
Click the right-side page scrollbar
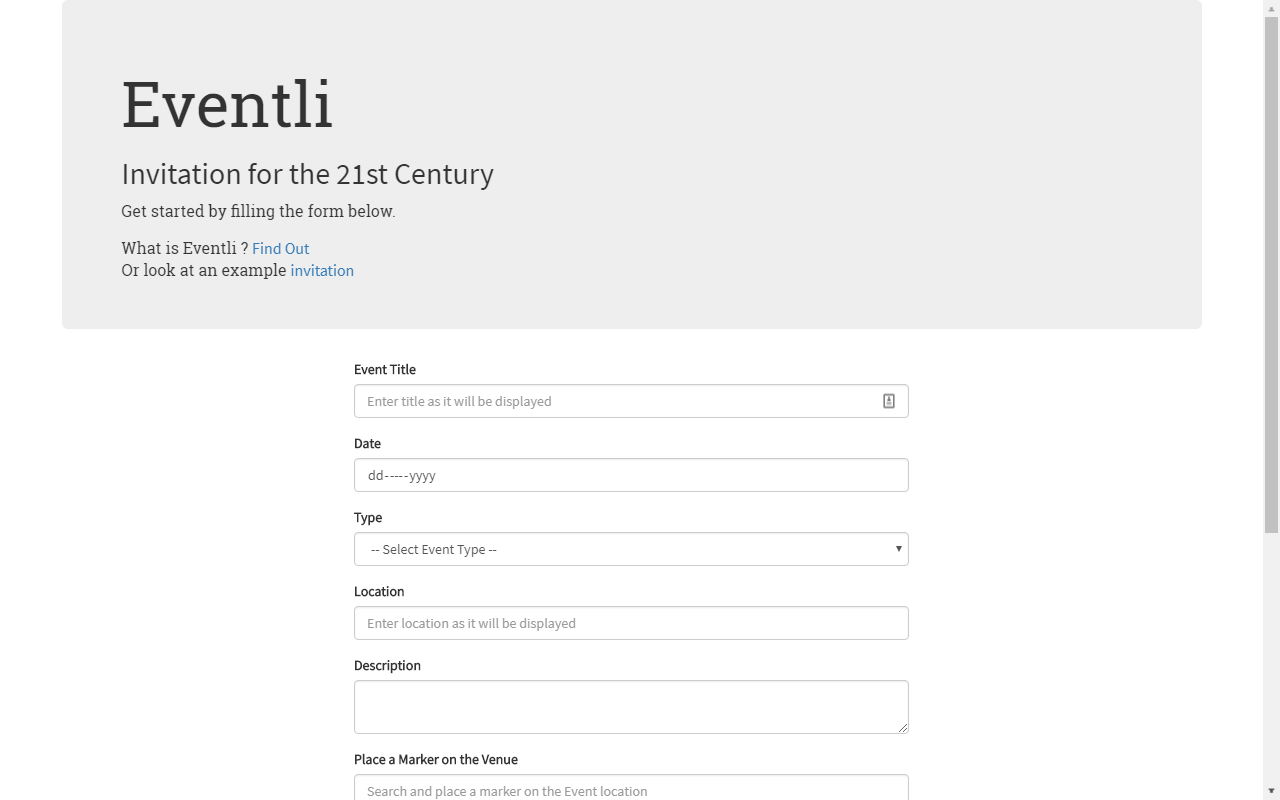[x=1272, y=400]
